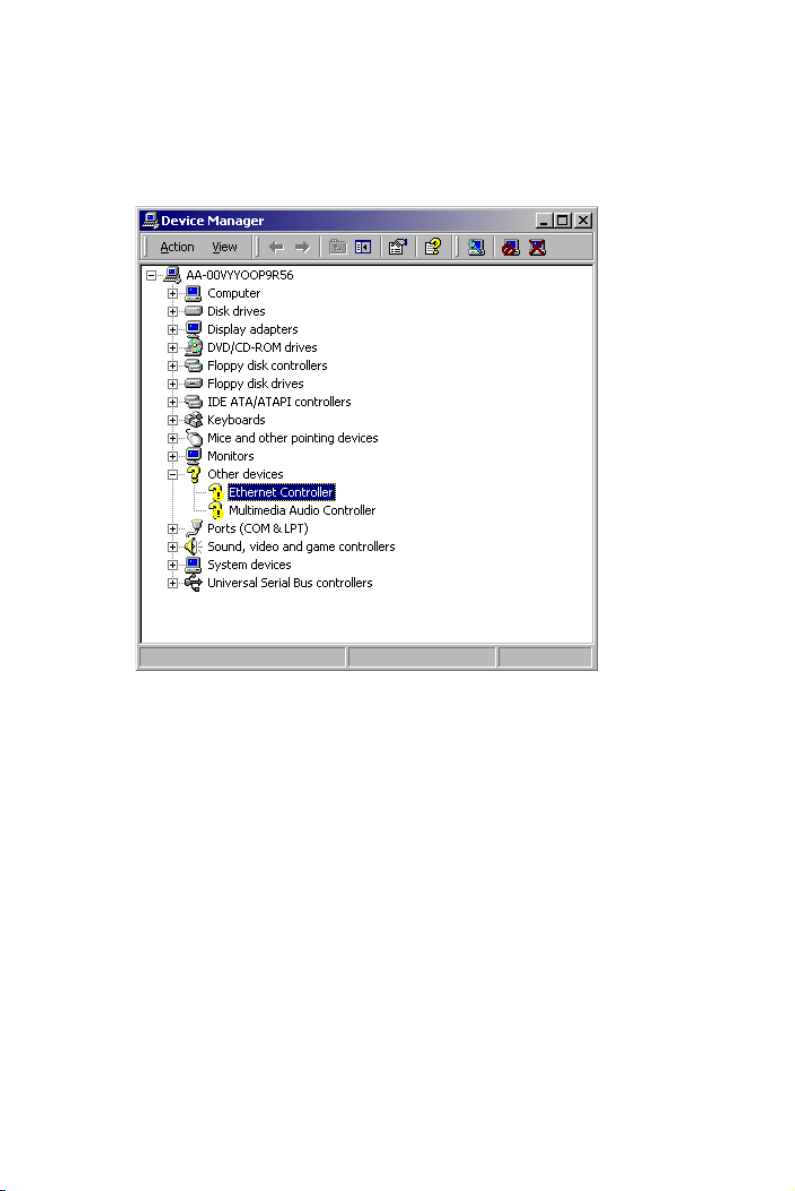This screenshot has height=1191, width=795.
Task: Expand the System devices category
Action: [x=172, y=565]
